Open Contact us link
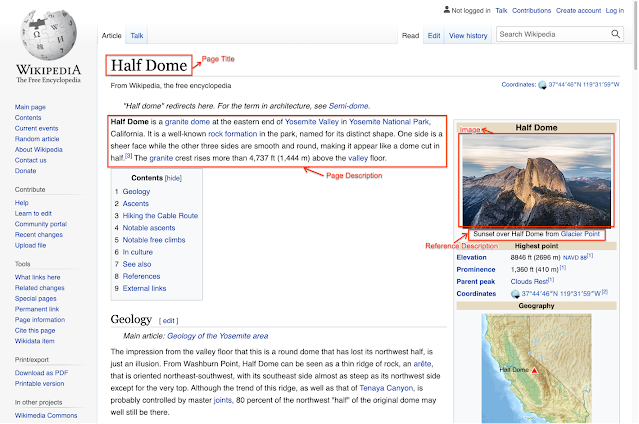Screen dimensions: 639x424 (31, 160)
